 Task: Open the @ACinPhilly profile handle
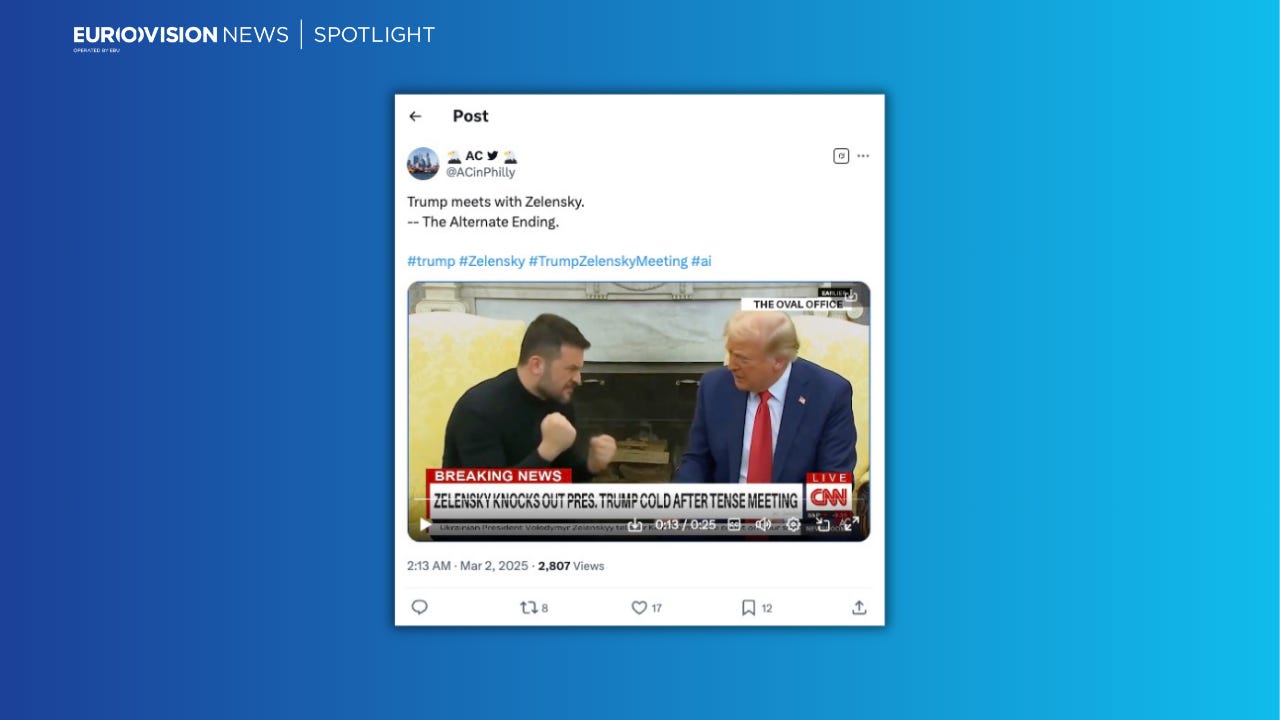coord(481,172)
